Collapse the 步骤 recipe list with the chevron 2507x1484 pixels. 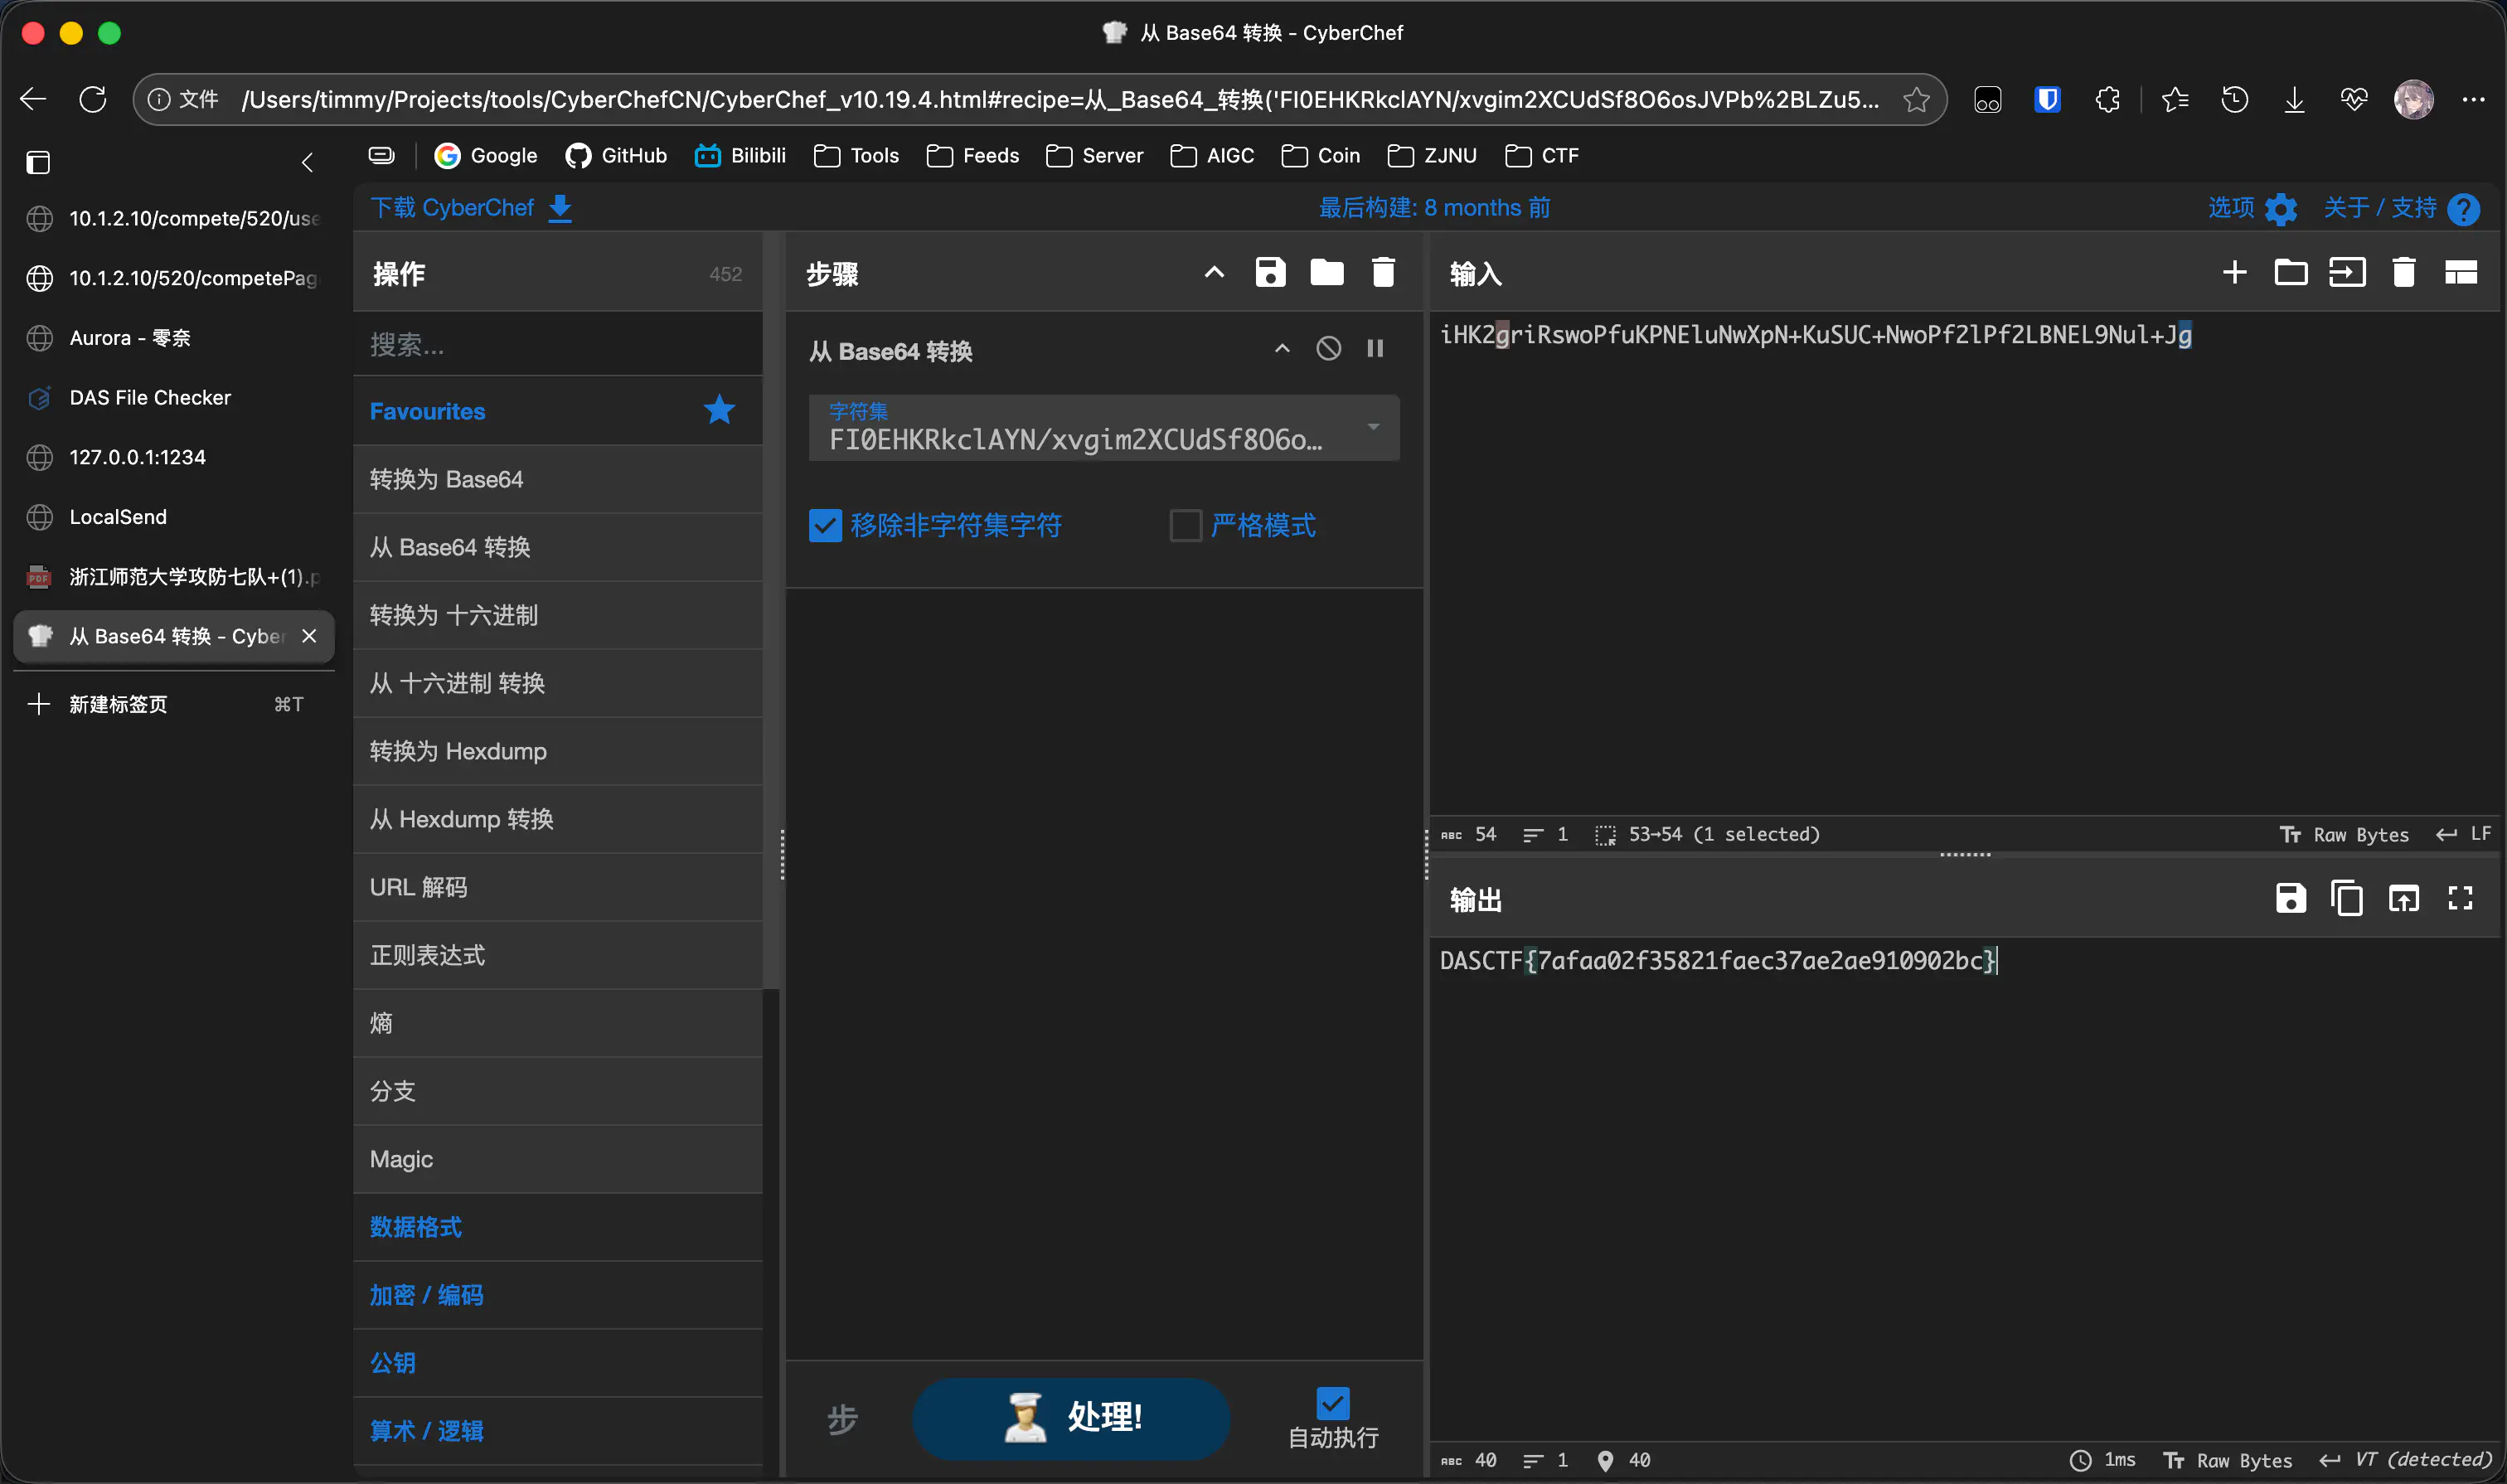[x=1213, y=273]
